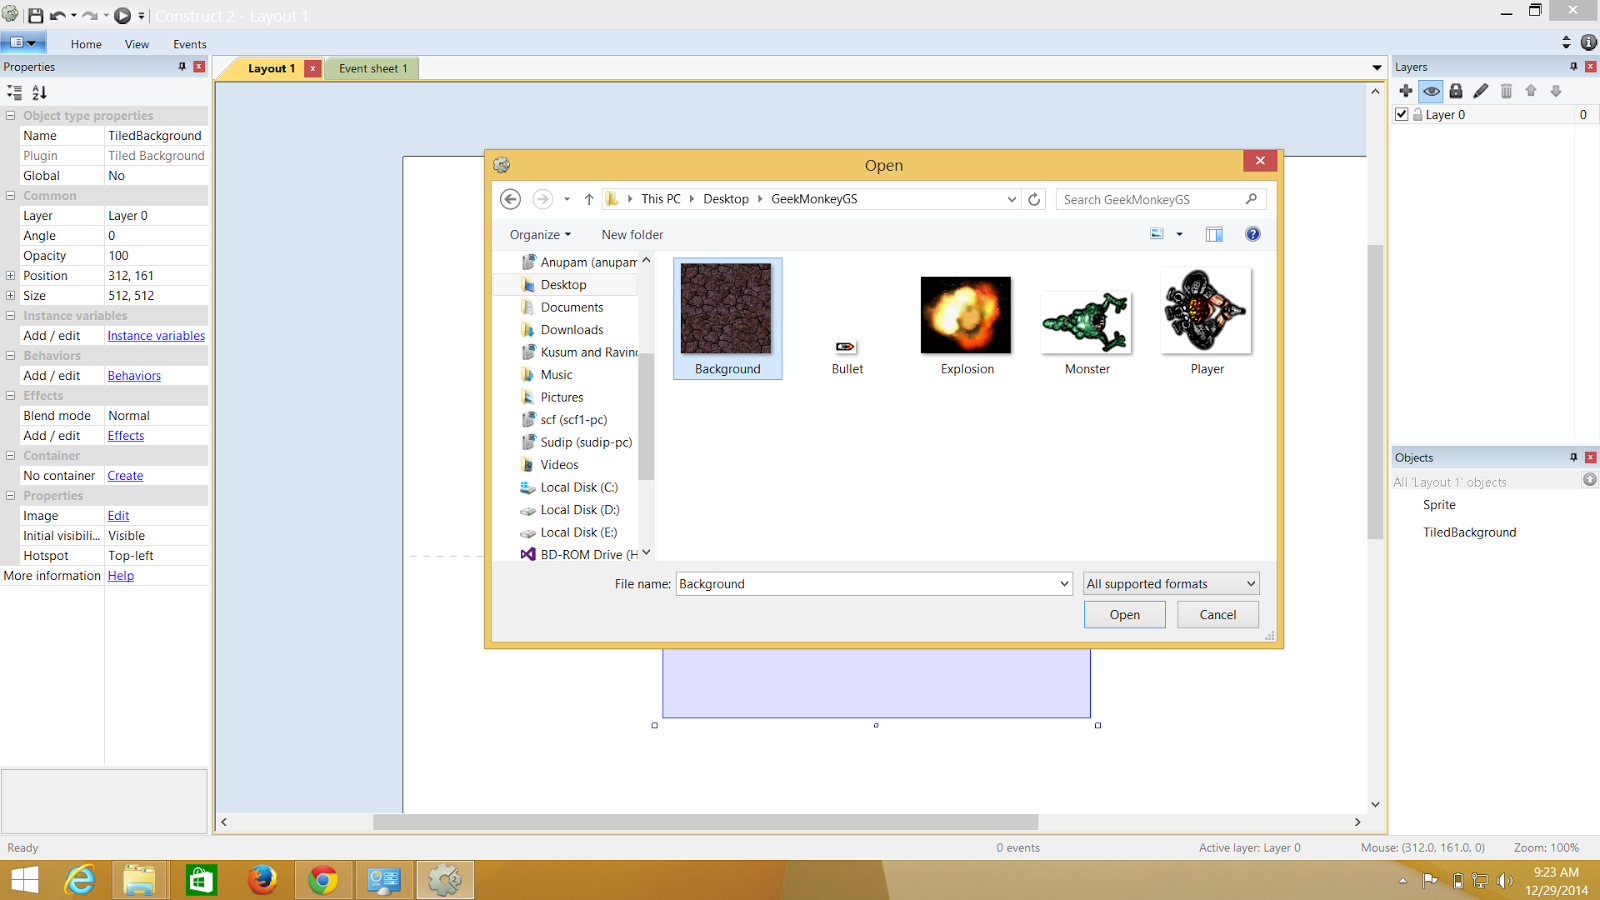
Task: Rename the layer using the pencil icon
Action: [x=1481, y=91]
